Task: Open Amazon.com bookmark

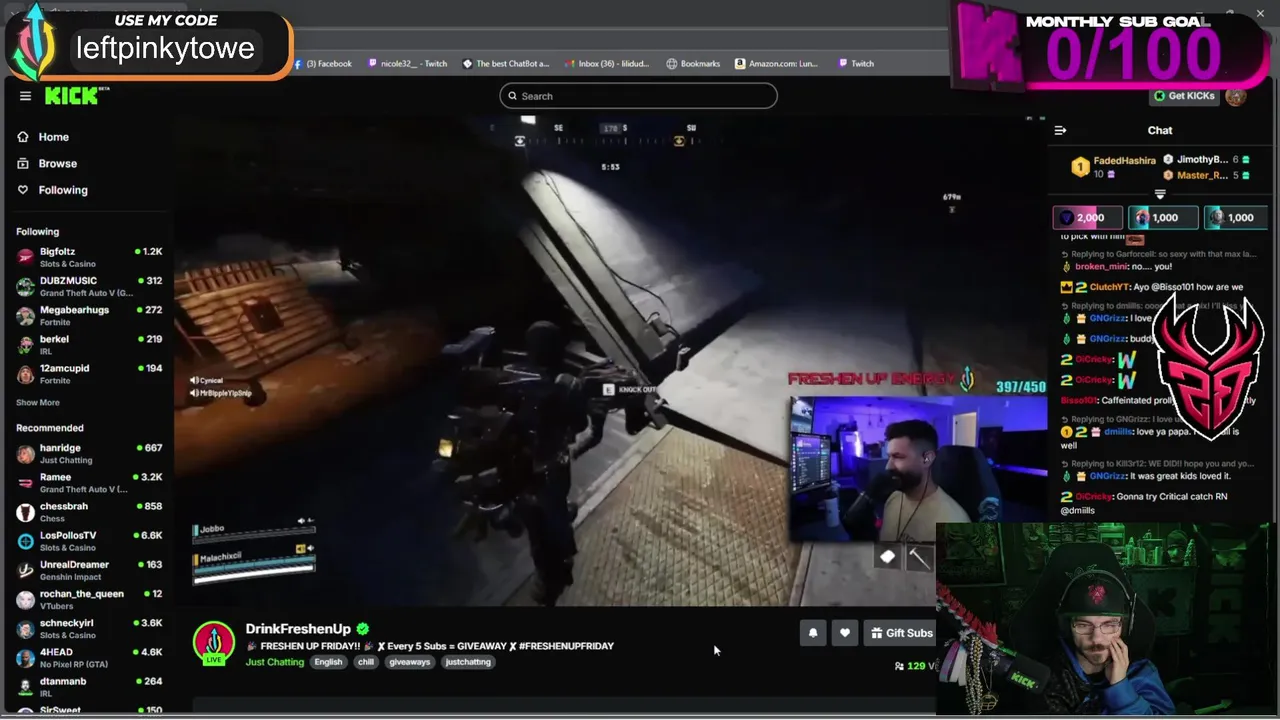Action: (x=776, y=64)
